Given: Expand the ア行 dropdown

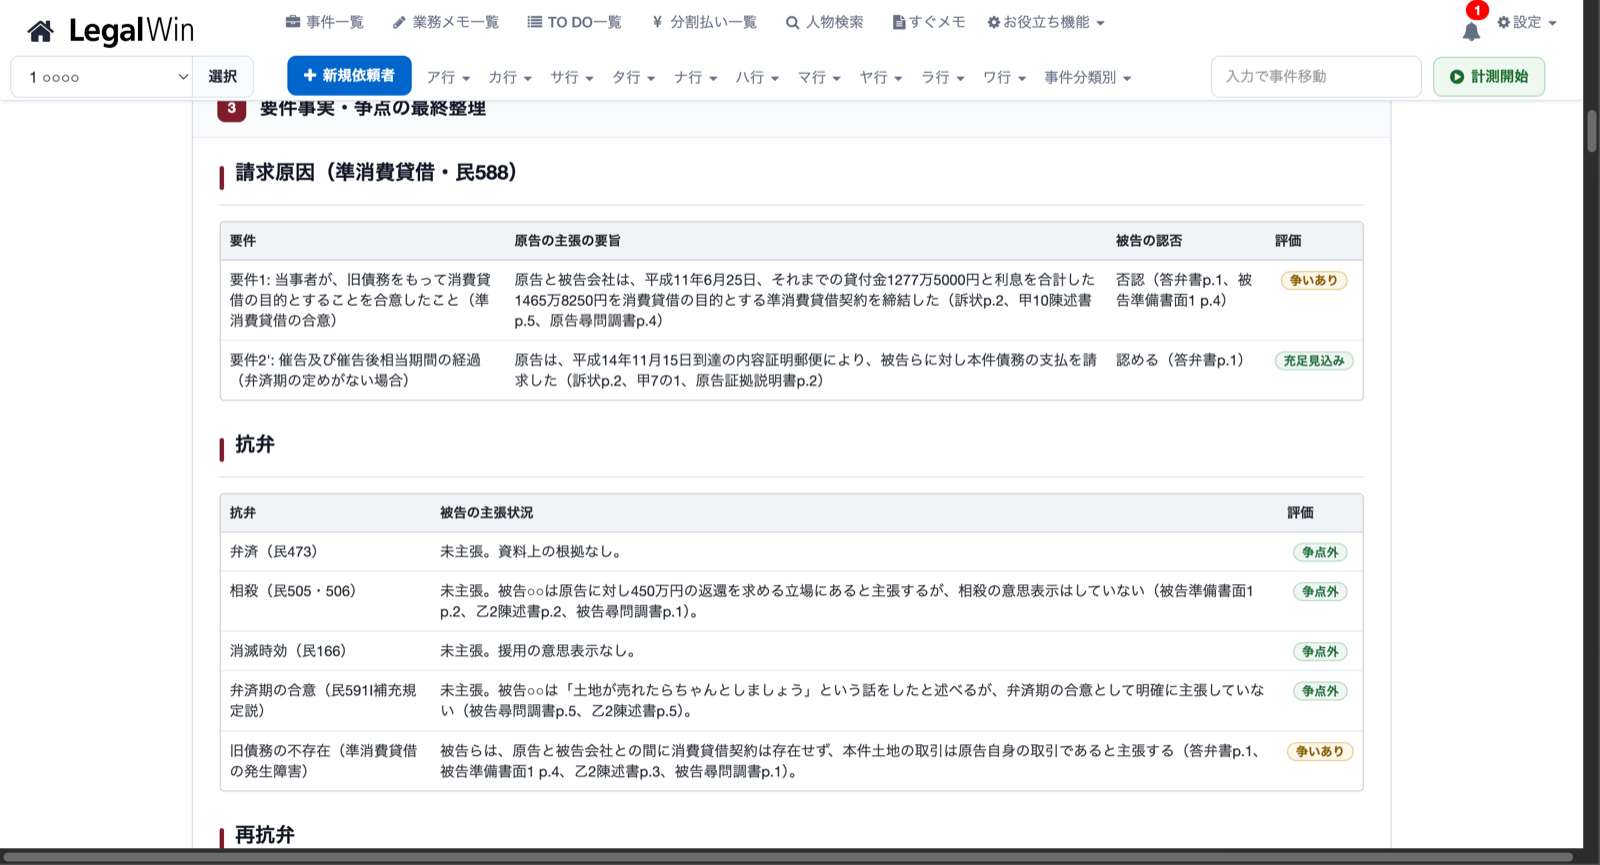Looking at the screenshot, I should (448, 77).
